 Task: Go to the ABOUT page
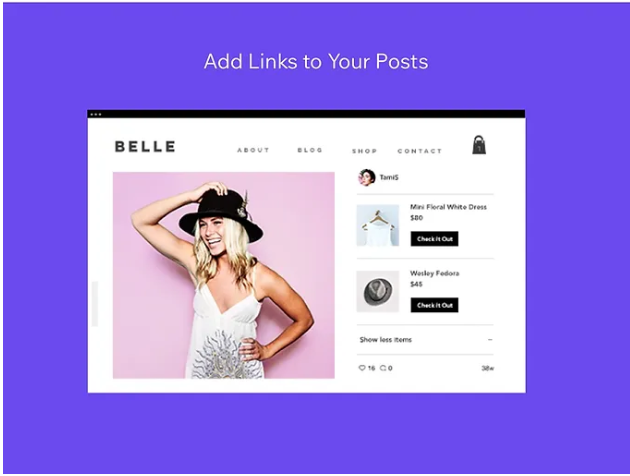pyautogui.click(x=253, y=150)
